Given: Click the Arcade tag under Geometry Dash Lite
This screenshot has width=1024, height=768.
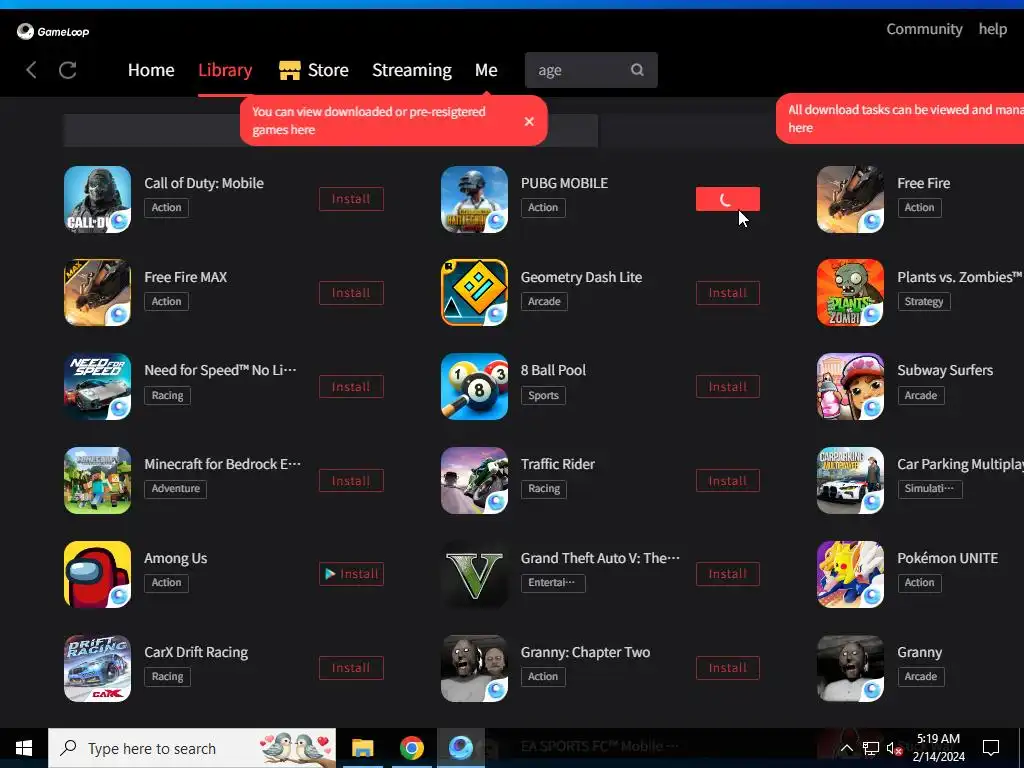Looking at the screenshot, I should pos(544,301).
